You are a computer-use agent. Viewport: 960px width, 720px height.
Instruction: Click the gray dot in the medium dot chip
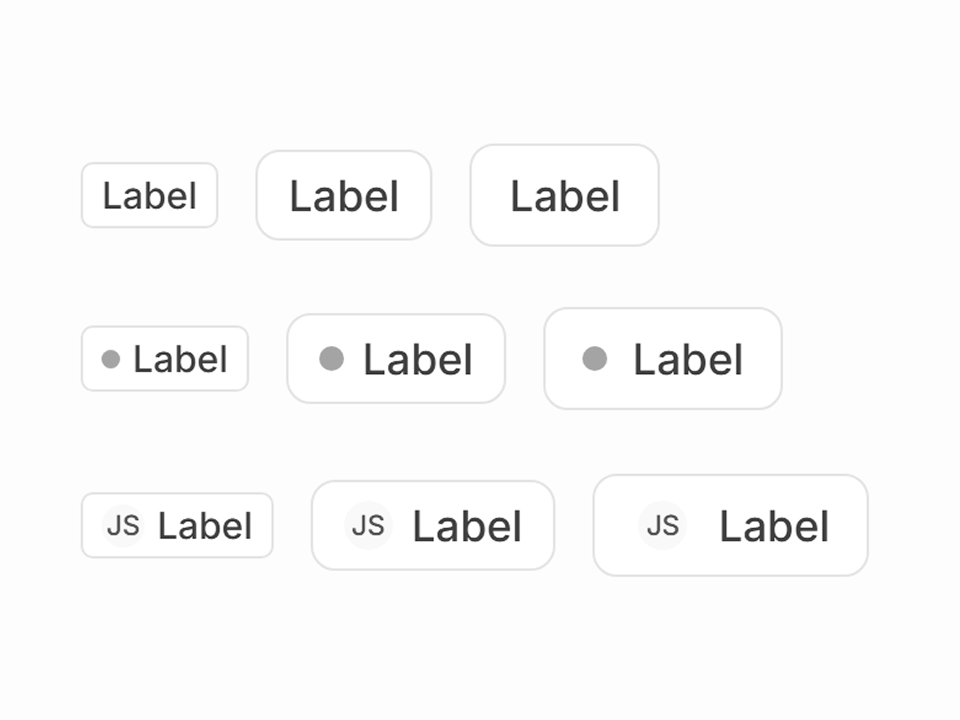point(331,358)
